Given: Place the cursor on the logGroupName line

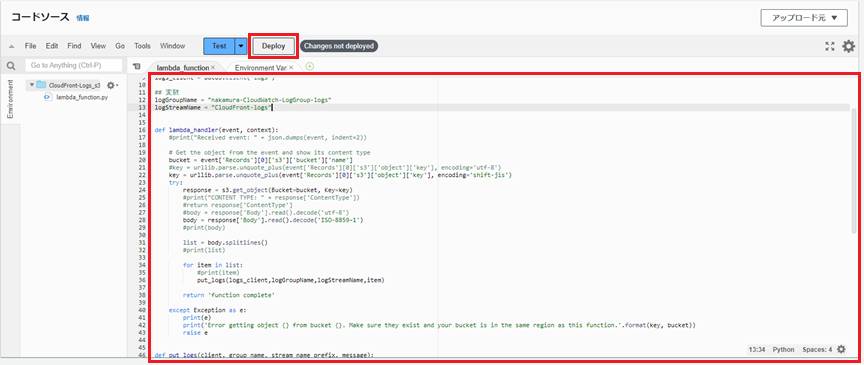Looking at the screenshot, I should pyautogui.click(x=243, y=100).
